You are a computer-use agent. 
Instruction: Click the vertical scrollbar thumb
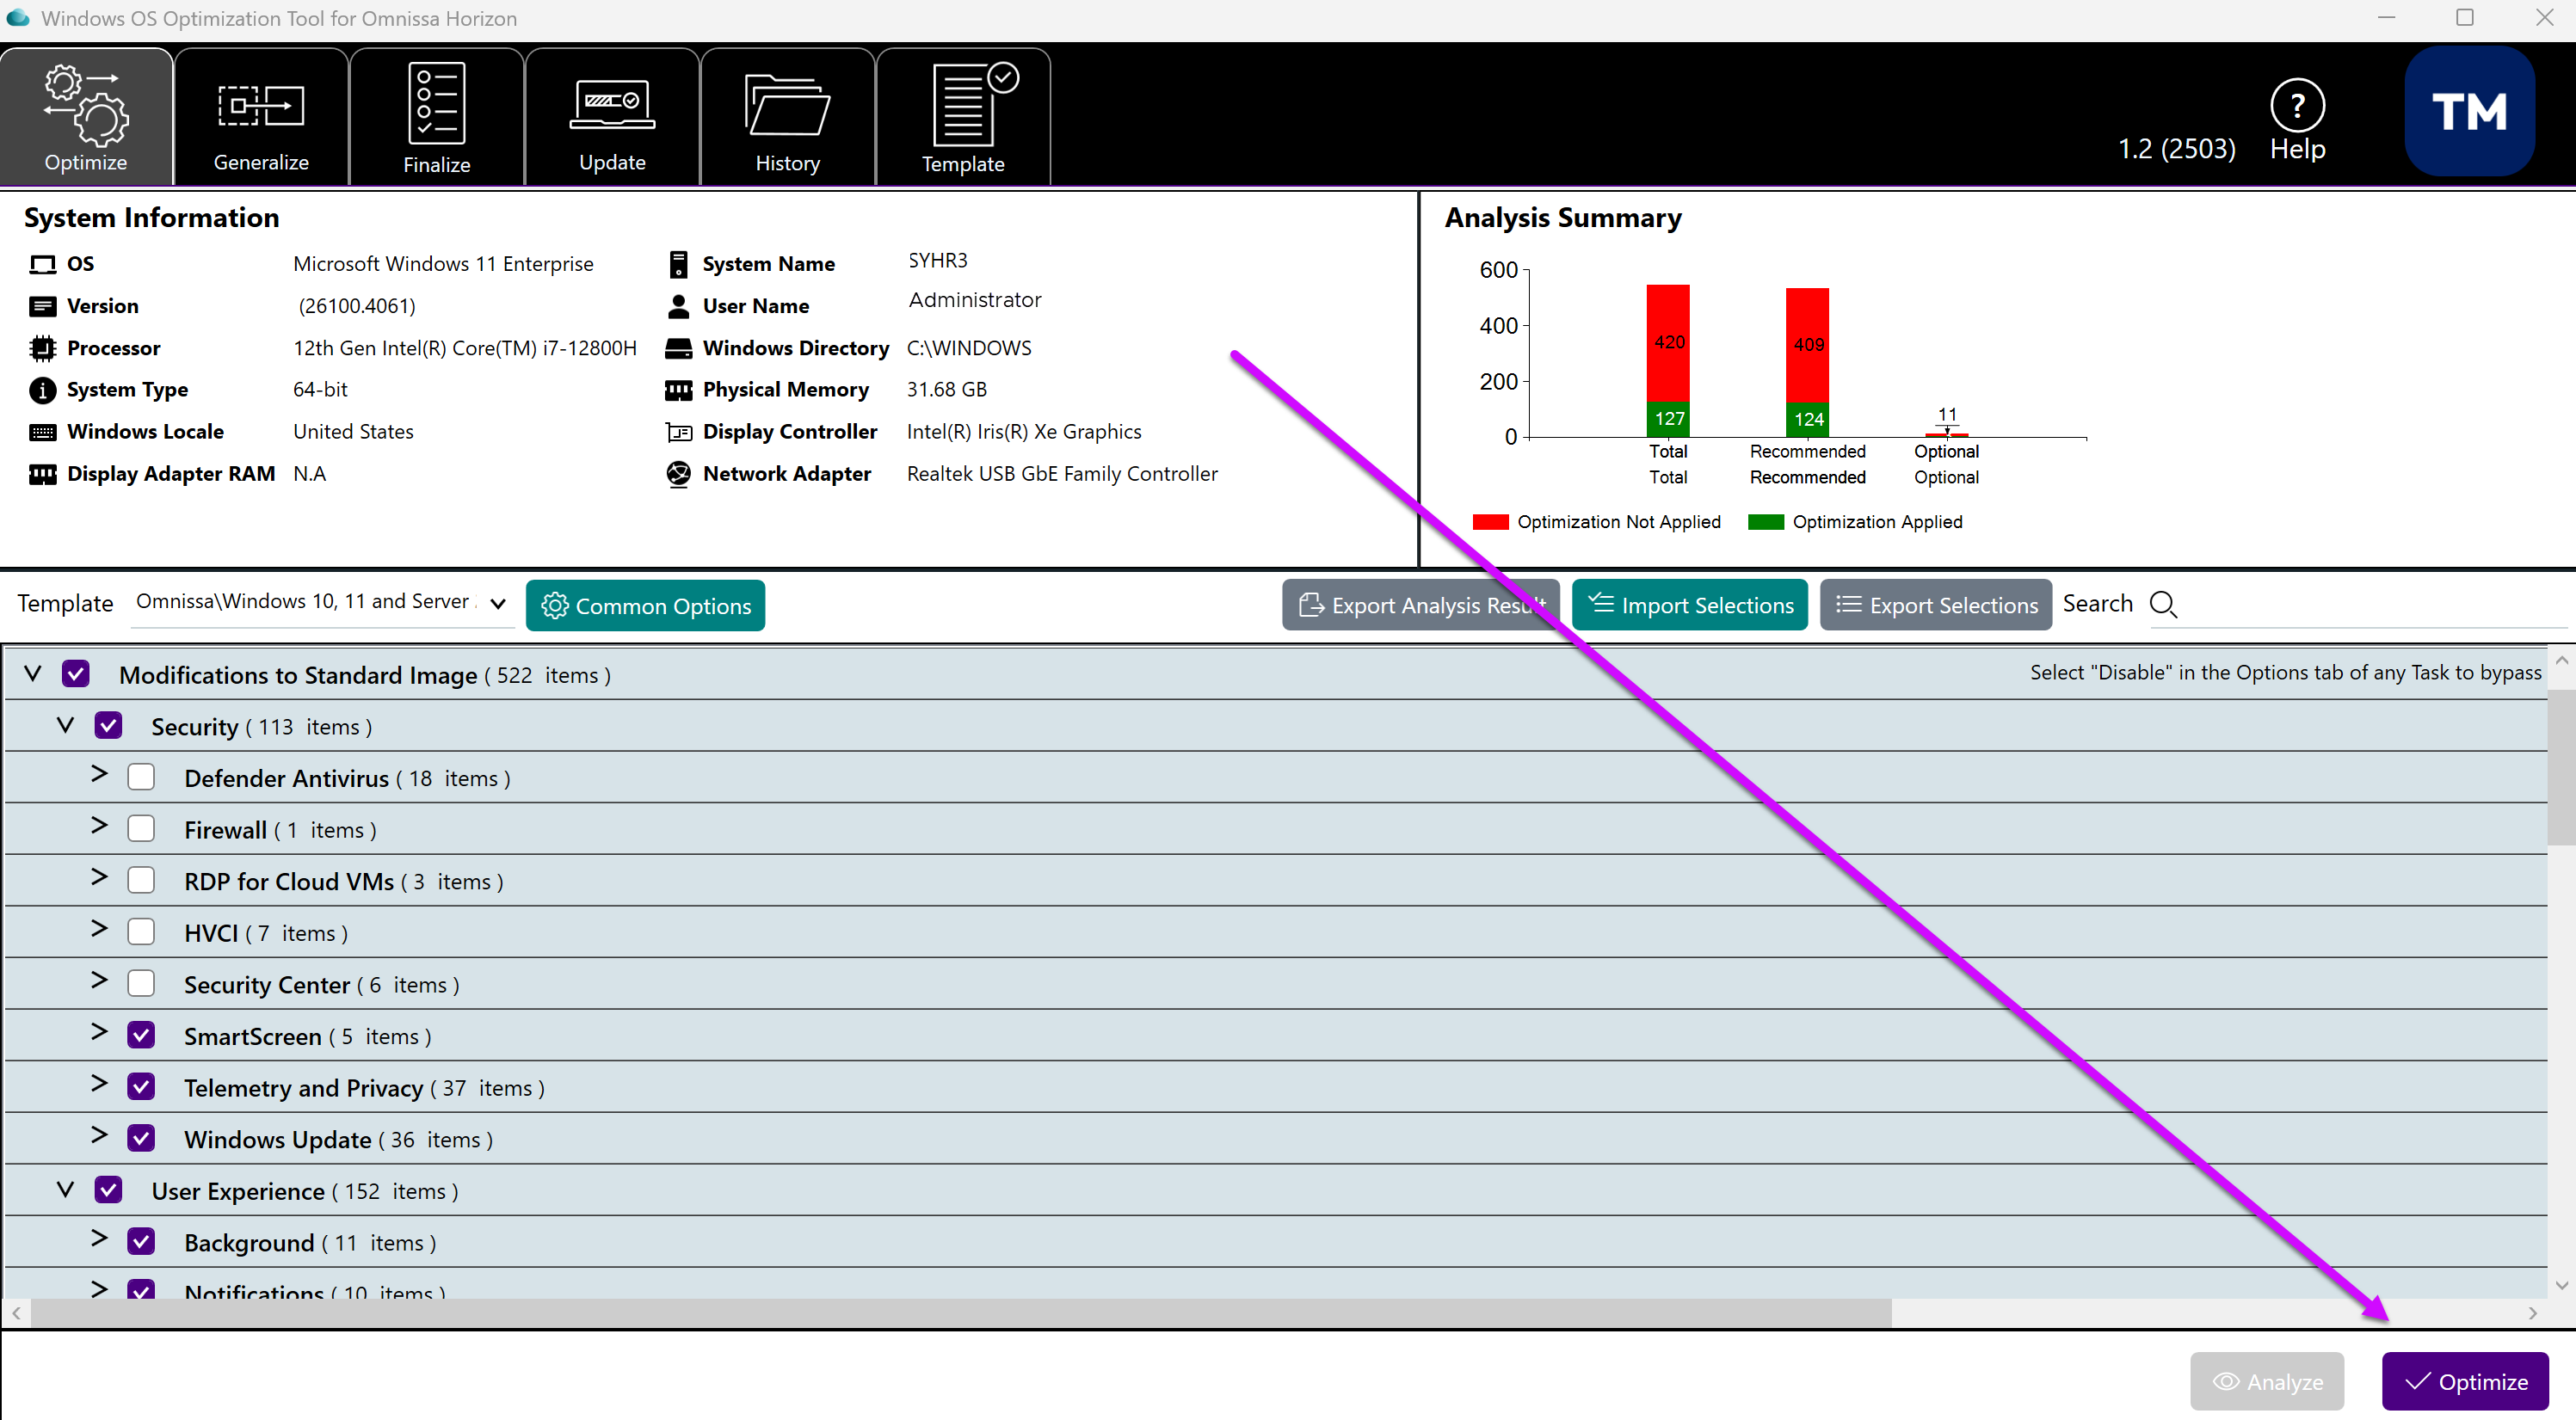pos(2561,766)
